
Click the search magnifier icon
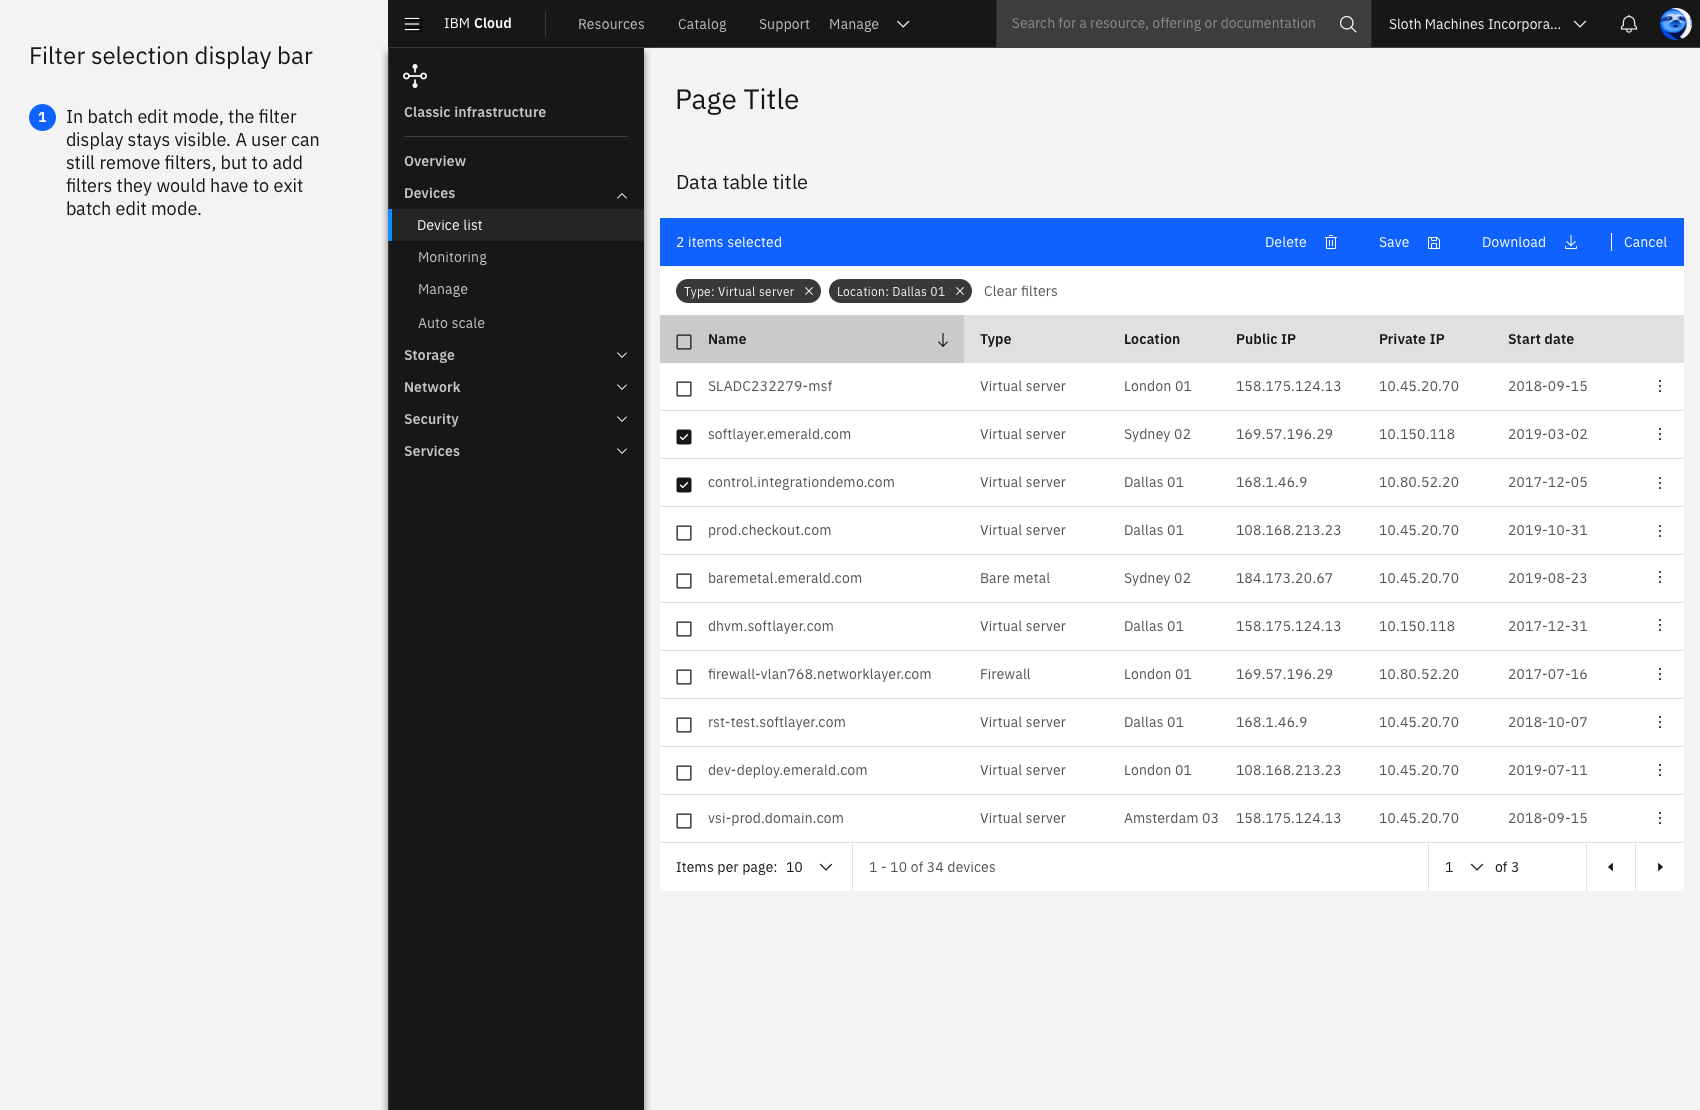[x=1347, y=24]
